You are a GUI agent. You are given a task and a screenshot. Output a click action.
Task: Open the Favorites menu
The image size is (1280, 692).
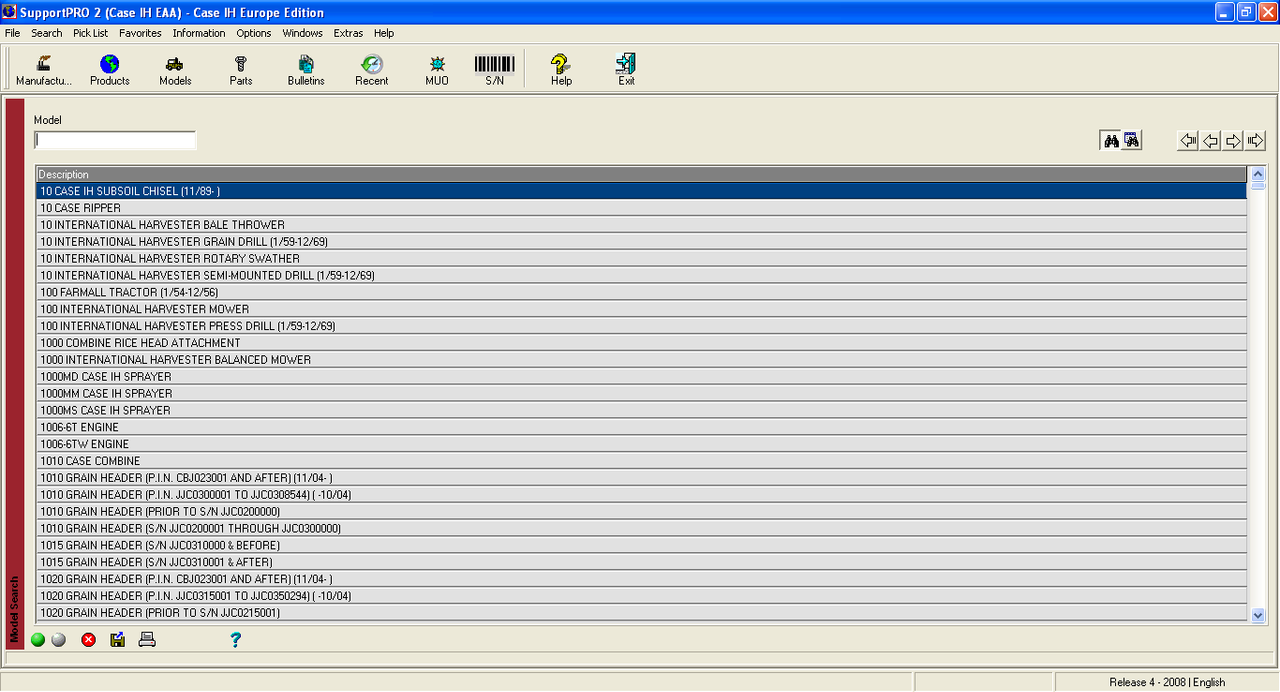[x=140, y=33]
